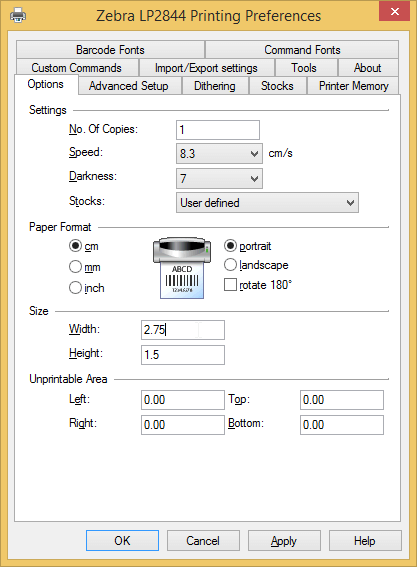Expand the Speed dropdown

tap(219, 154)
